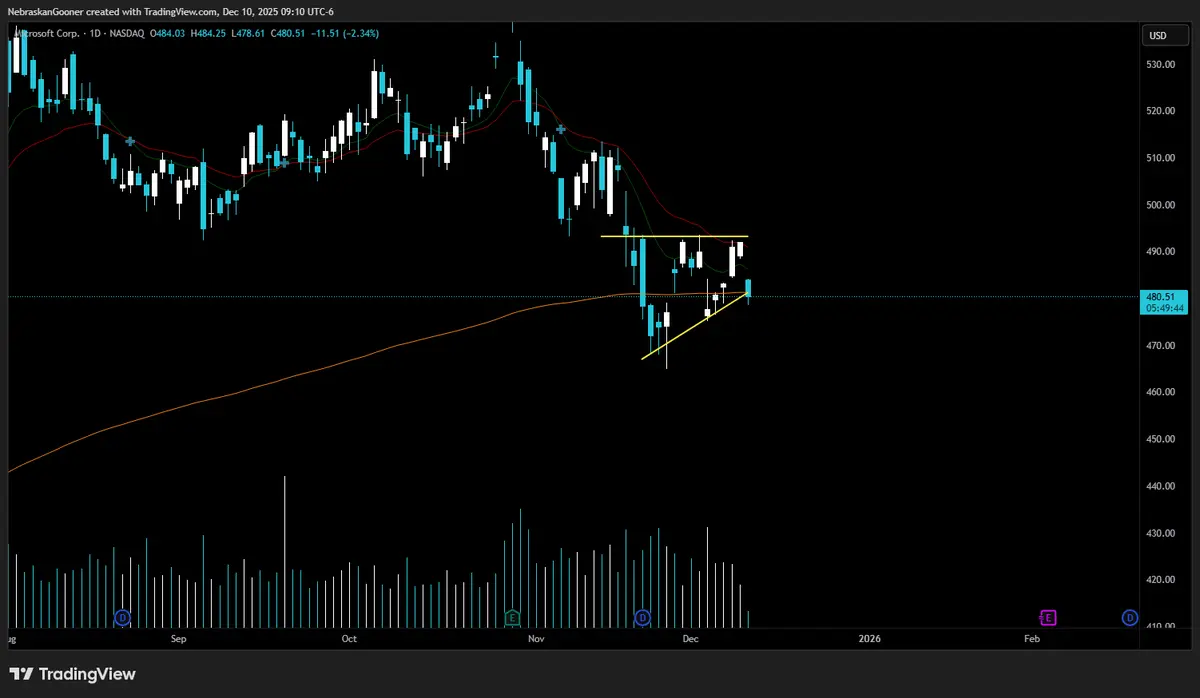Image resolution: width=1200 pixels, height=698 pixels.
Task: Click the TradingView logo
Action: click(x=73, y=674)
